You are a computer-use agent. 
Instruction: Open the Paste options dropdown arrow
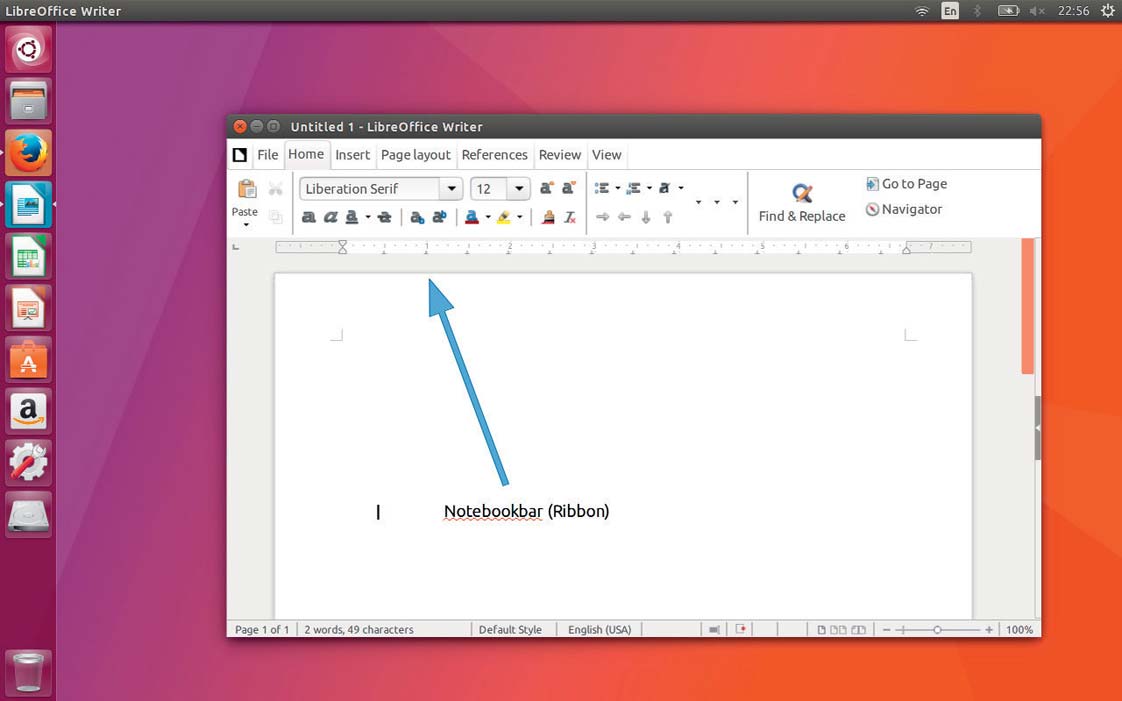tap(246, 225)
